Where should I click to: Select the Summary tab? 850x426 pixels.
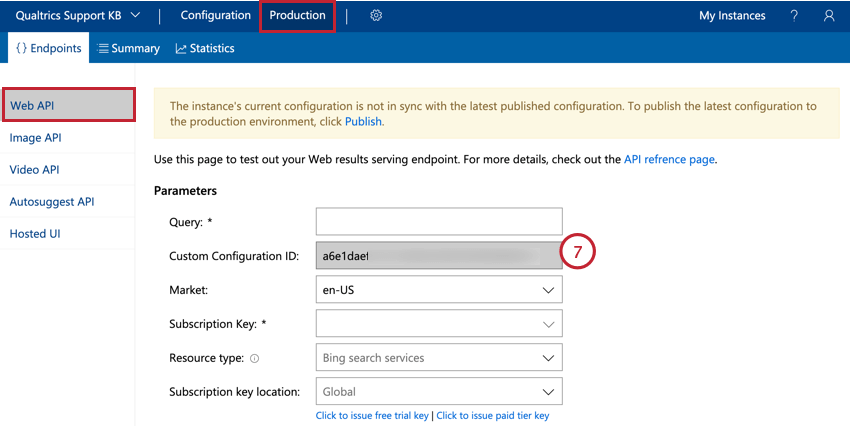pyautogui.click(x=128, y=48)
